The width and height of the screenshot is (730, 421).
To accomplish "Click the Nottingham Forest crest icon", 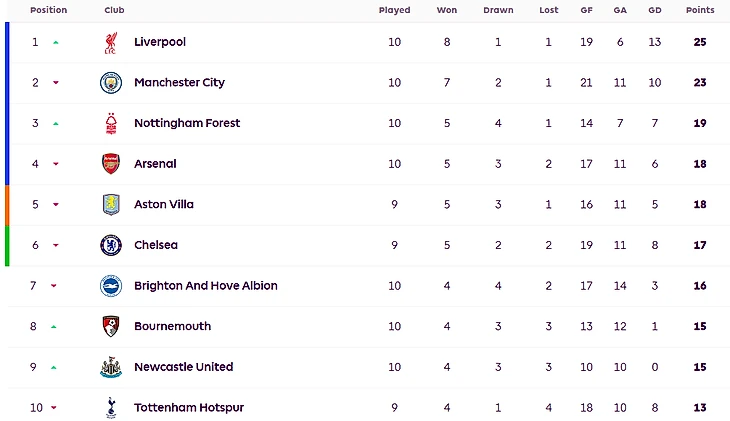I will tap(110, 124).
